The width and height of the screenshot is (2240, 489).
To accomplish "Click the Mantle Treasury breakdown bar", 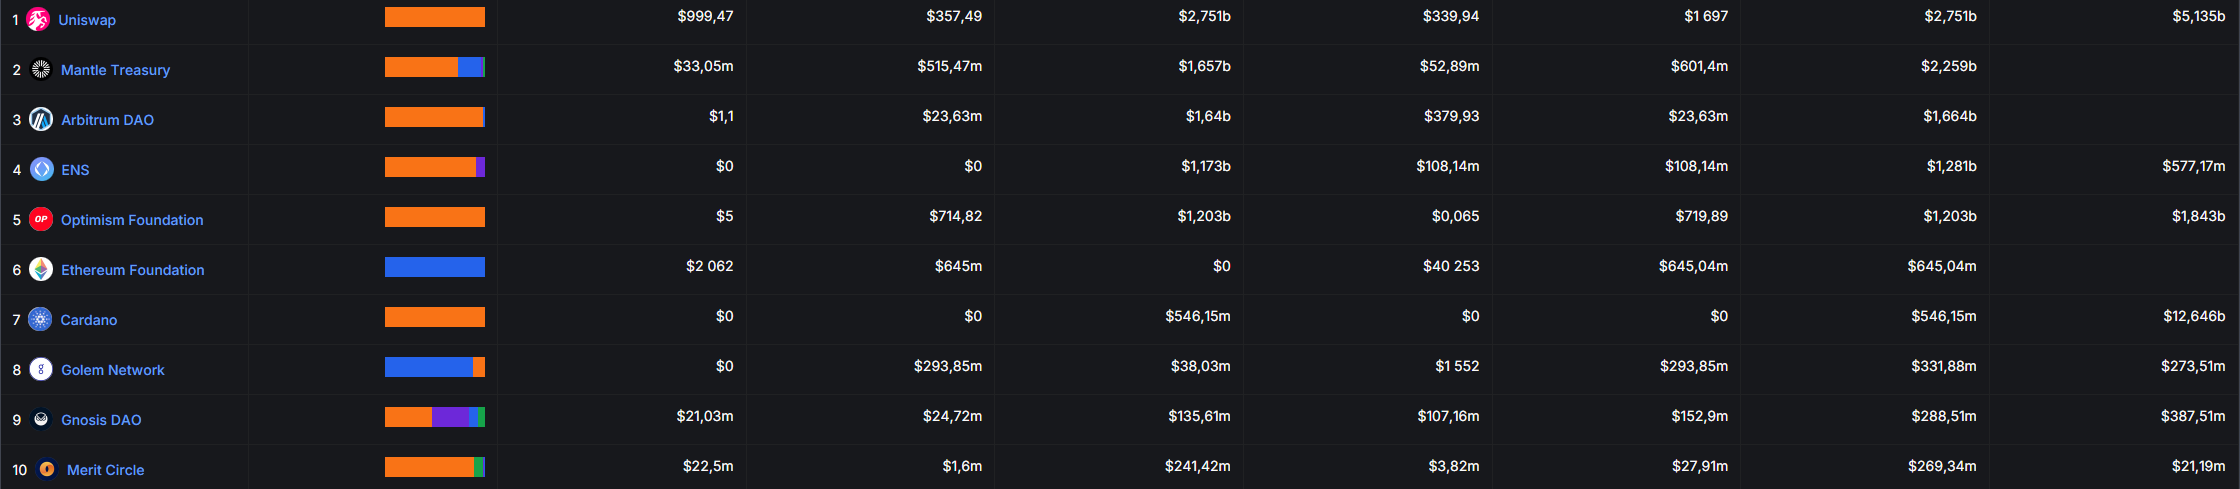I will (435, 67).
